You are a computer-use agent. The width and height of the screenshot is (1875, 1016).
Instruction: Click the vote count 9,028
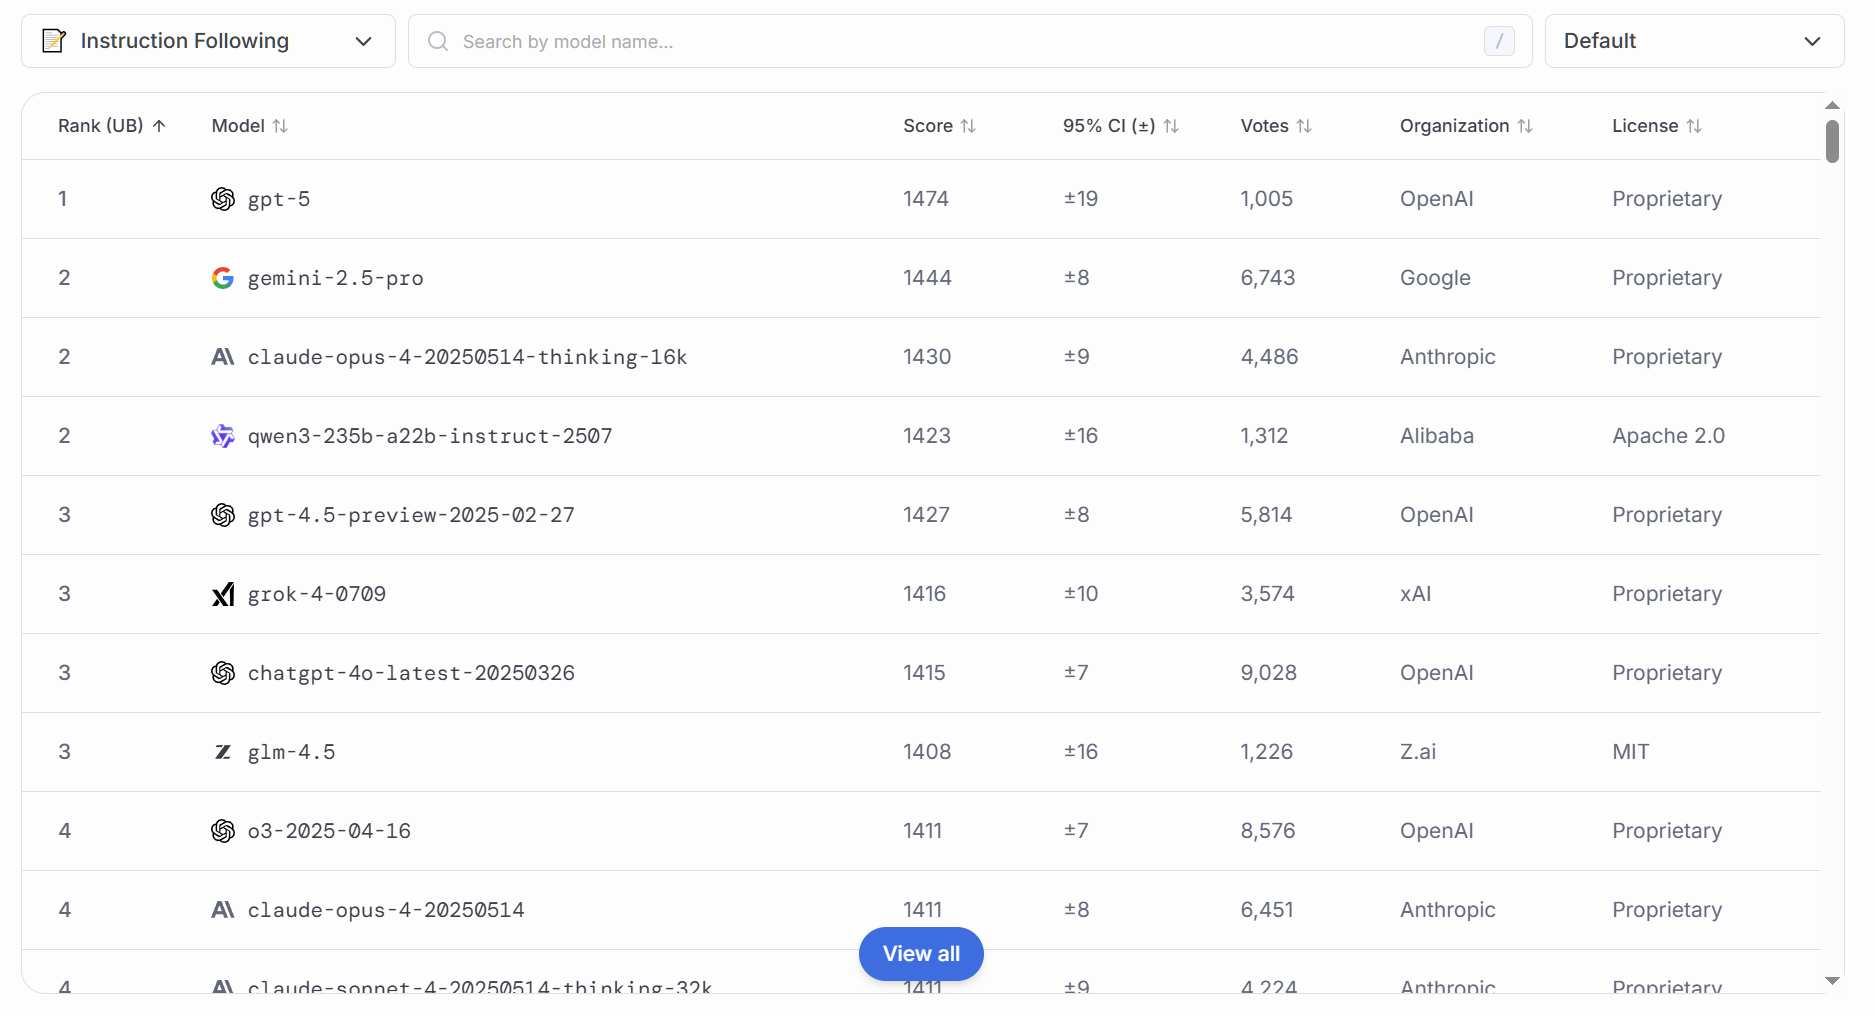(x=1269, y=673)
